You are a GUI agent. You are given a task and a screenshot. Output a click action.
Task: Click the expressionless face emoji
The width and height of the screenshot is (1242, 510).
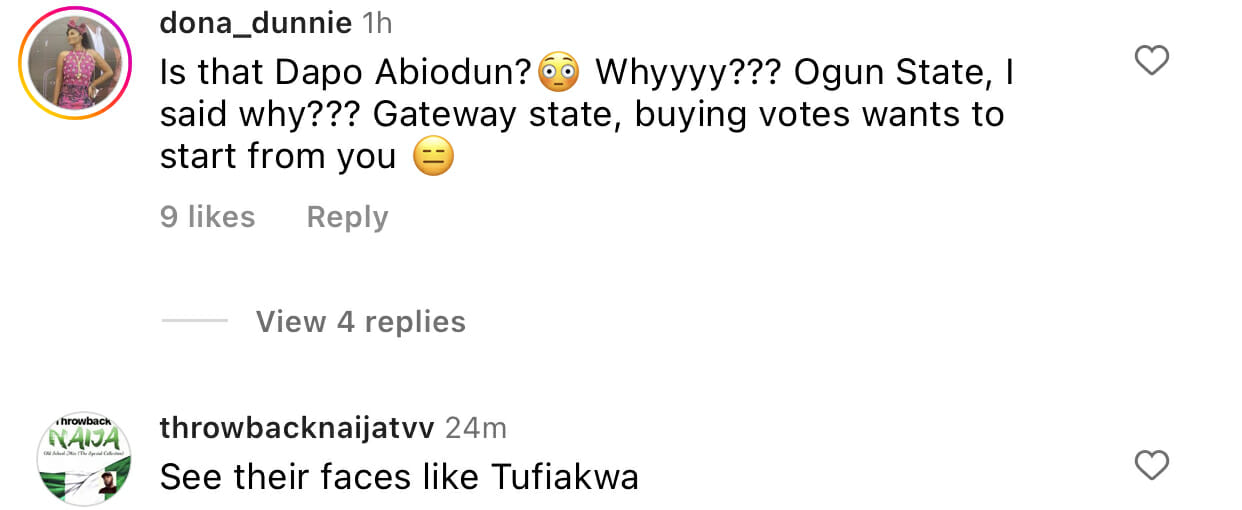[433, 157]
